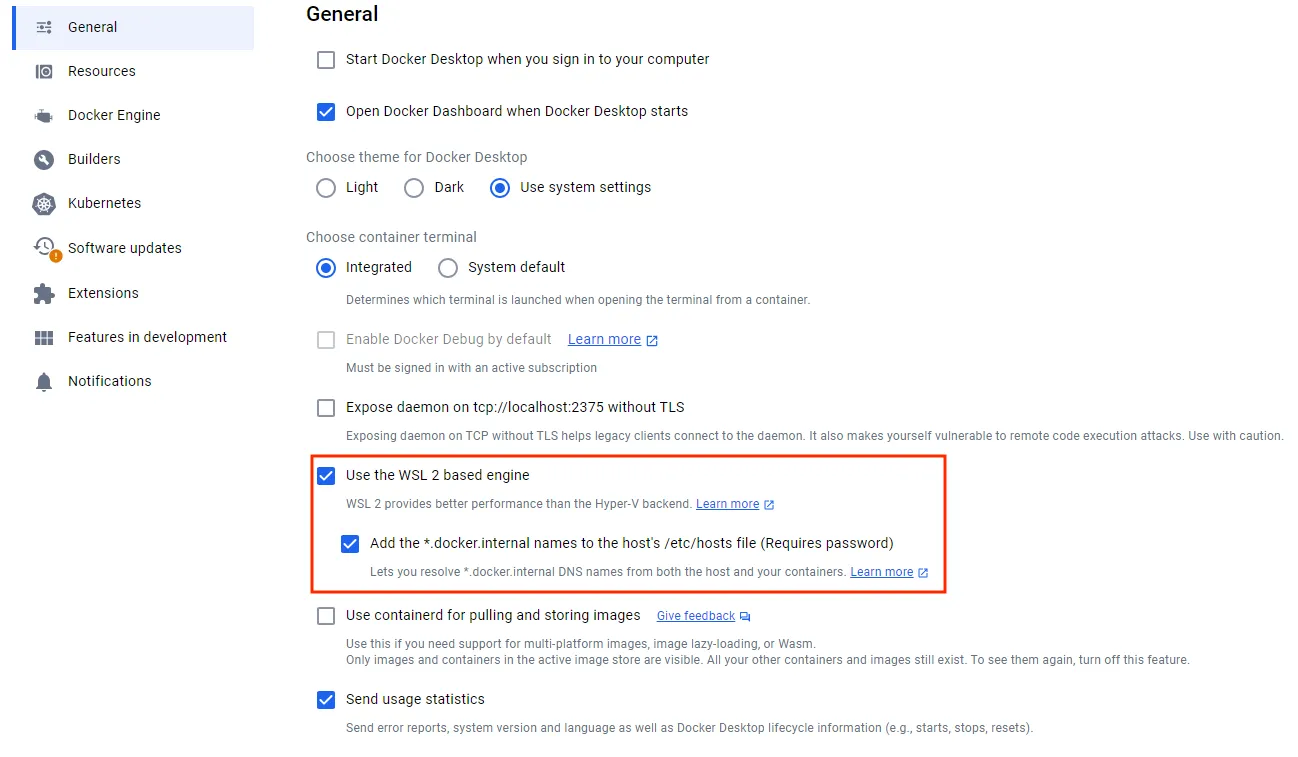
Task: Select the Builders wrench icon
Action: (44, 159)
